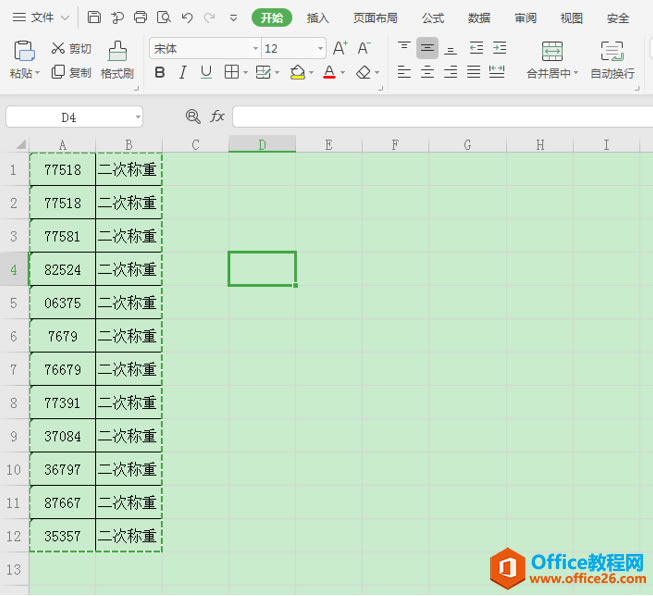Toggle italic formatting

pyautogui.click(x=182, y=73)
